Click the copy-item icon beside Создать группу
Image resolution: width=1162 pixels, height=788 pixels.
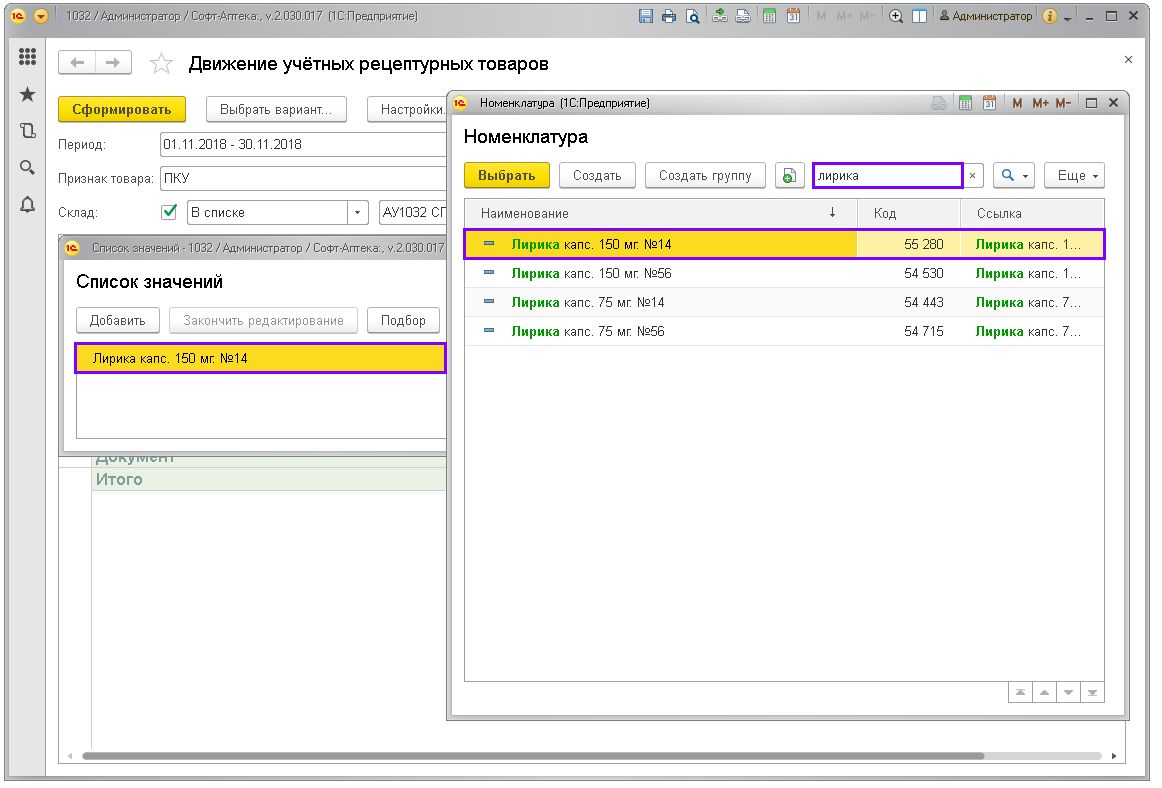(789, 176)
